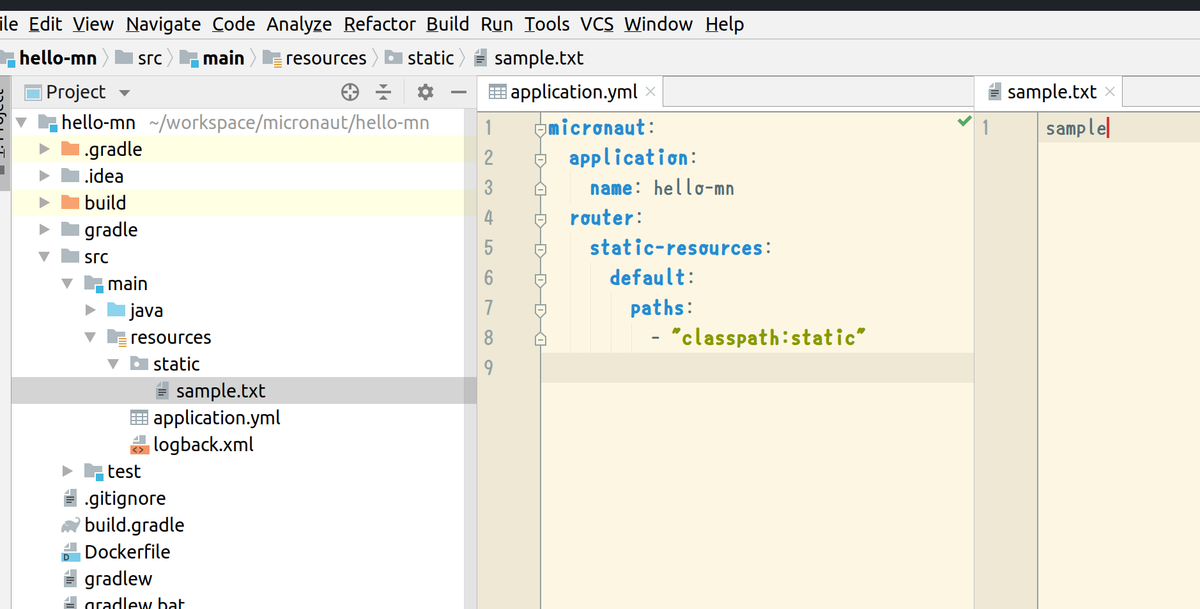1200x609 pixels.
Task: Select sample.txt in project tree
Action: [x=220, y=391]
